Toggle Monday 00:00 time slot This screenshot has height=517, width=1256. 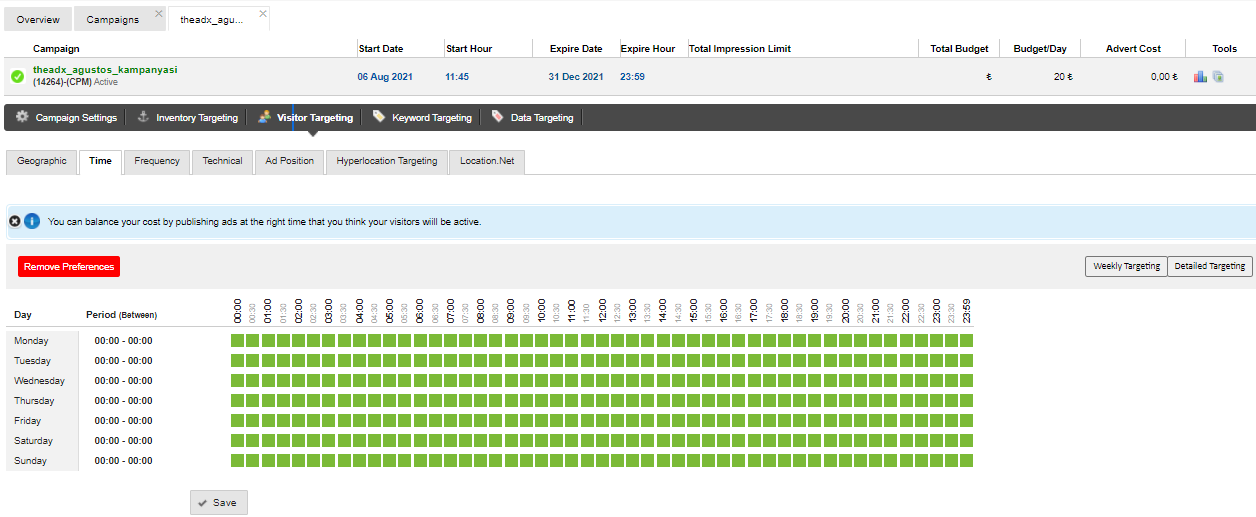[x=238, y=340]
